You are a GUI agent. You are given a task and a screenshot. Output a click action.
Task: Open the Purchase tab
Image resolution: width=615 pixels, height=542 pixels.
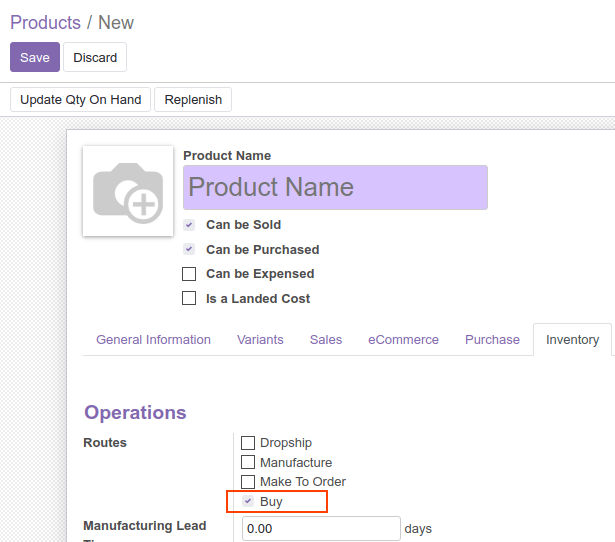[492, 340]
